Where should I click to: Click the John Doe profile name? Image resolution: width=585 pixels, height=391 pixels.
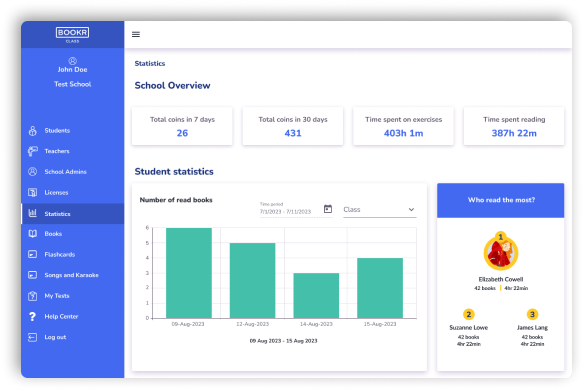72,69
